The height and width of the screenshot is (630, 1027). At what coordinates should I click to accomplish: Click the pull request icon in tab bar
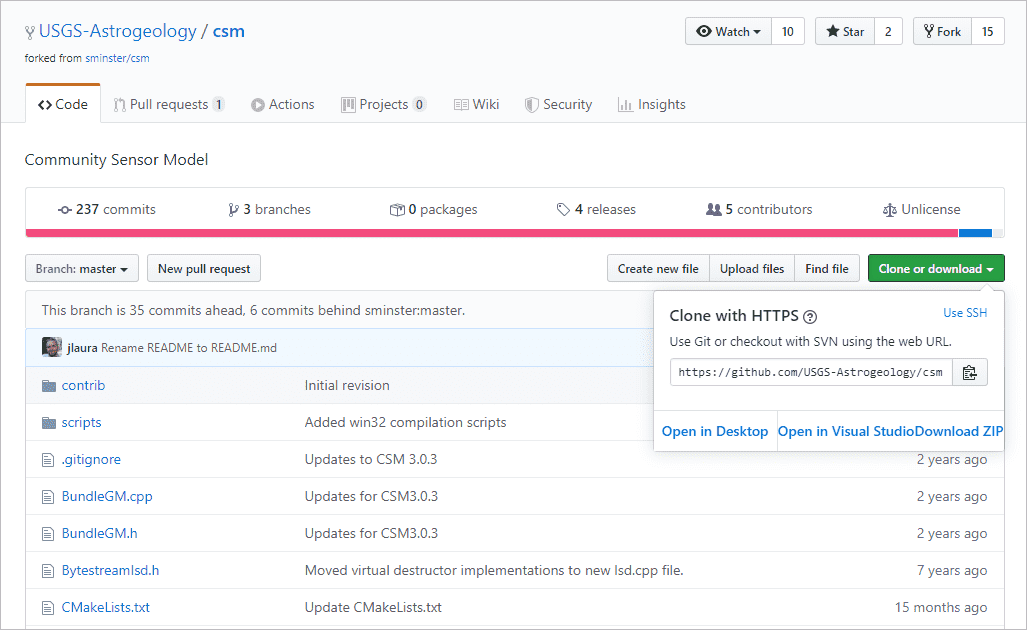[119, 105]
